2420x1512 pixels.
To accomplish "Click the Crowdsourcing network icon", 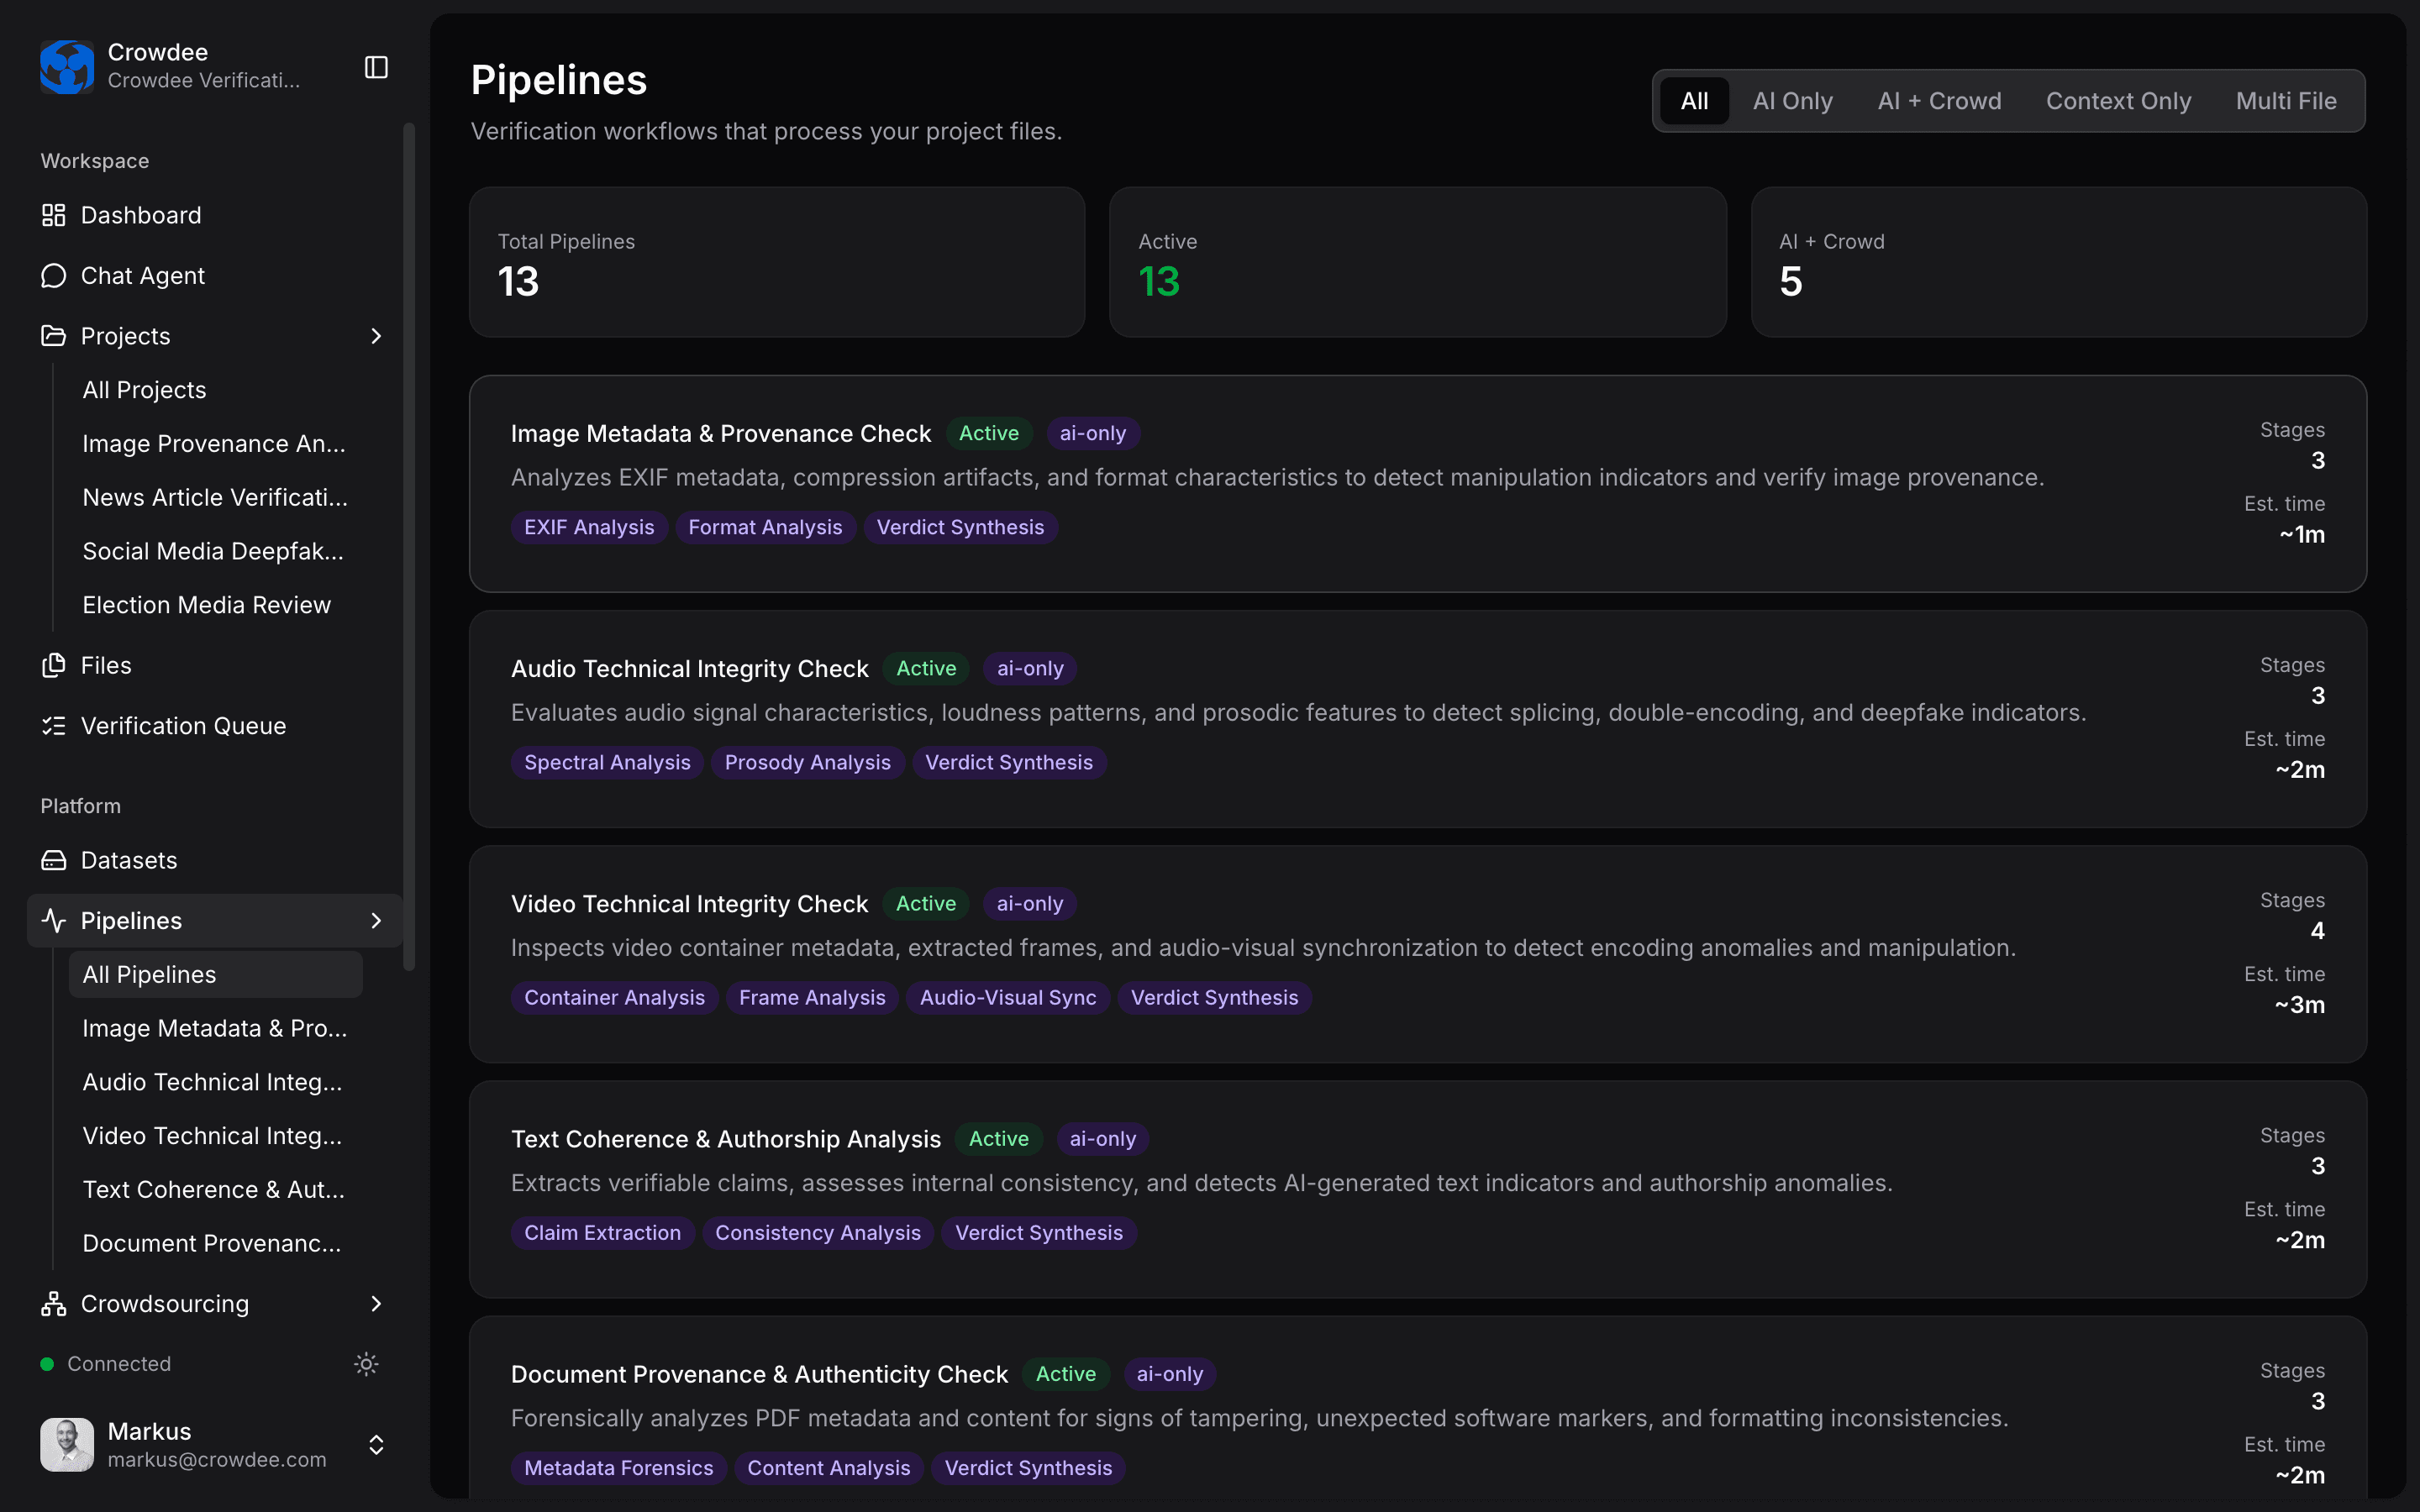I will [x=54, y=1304].
